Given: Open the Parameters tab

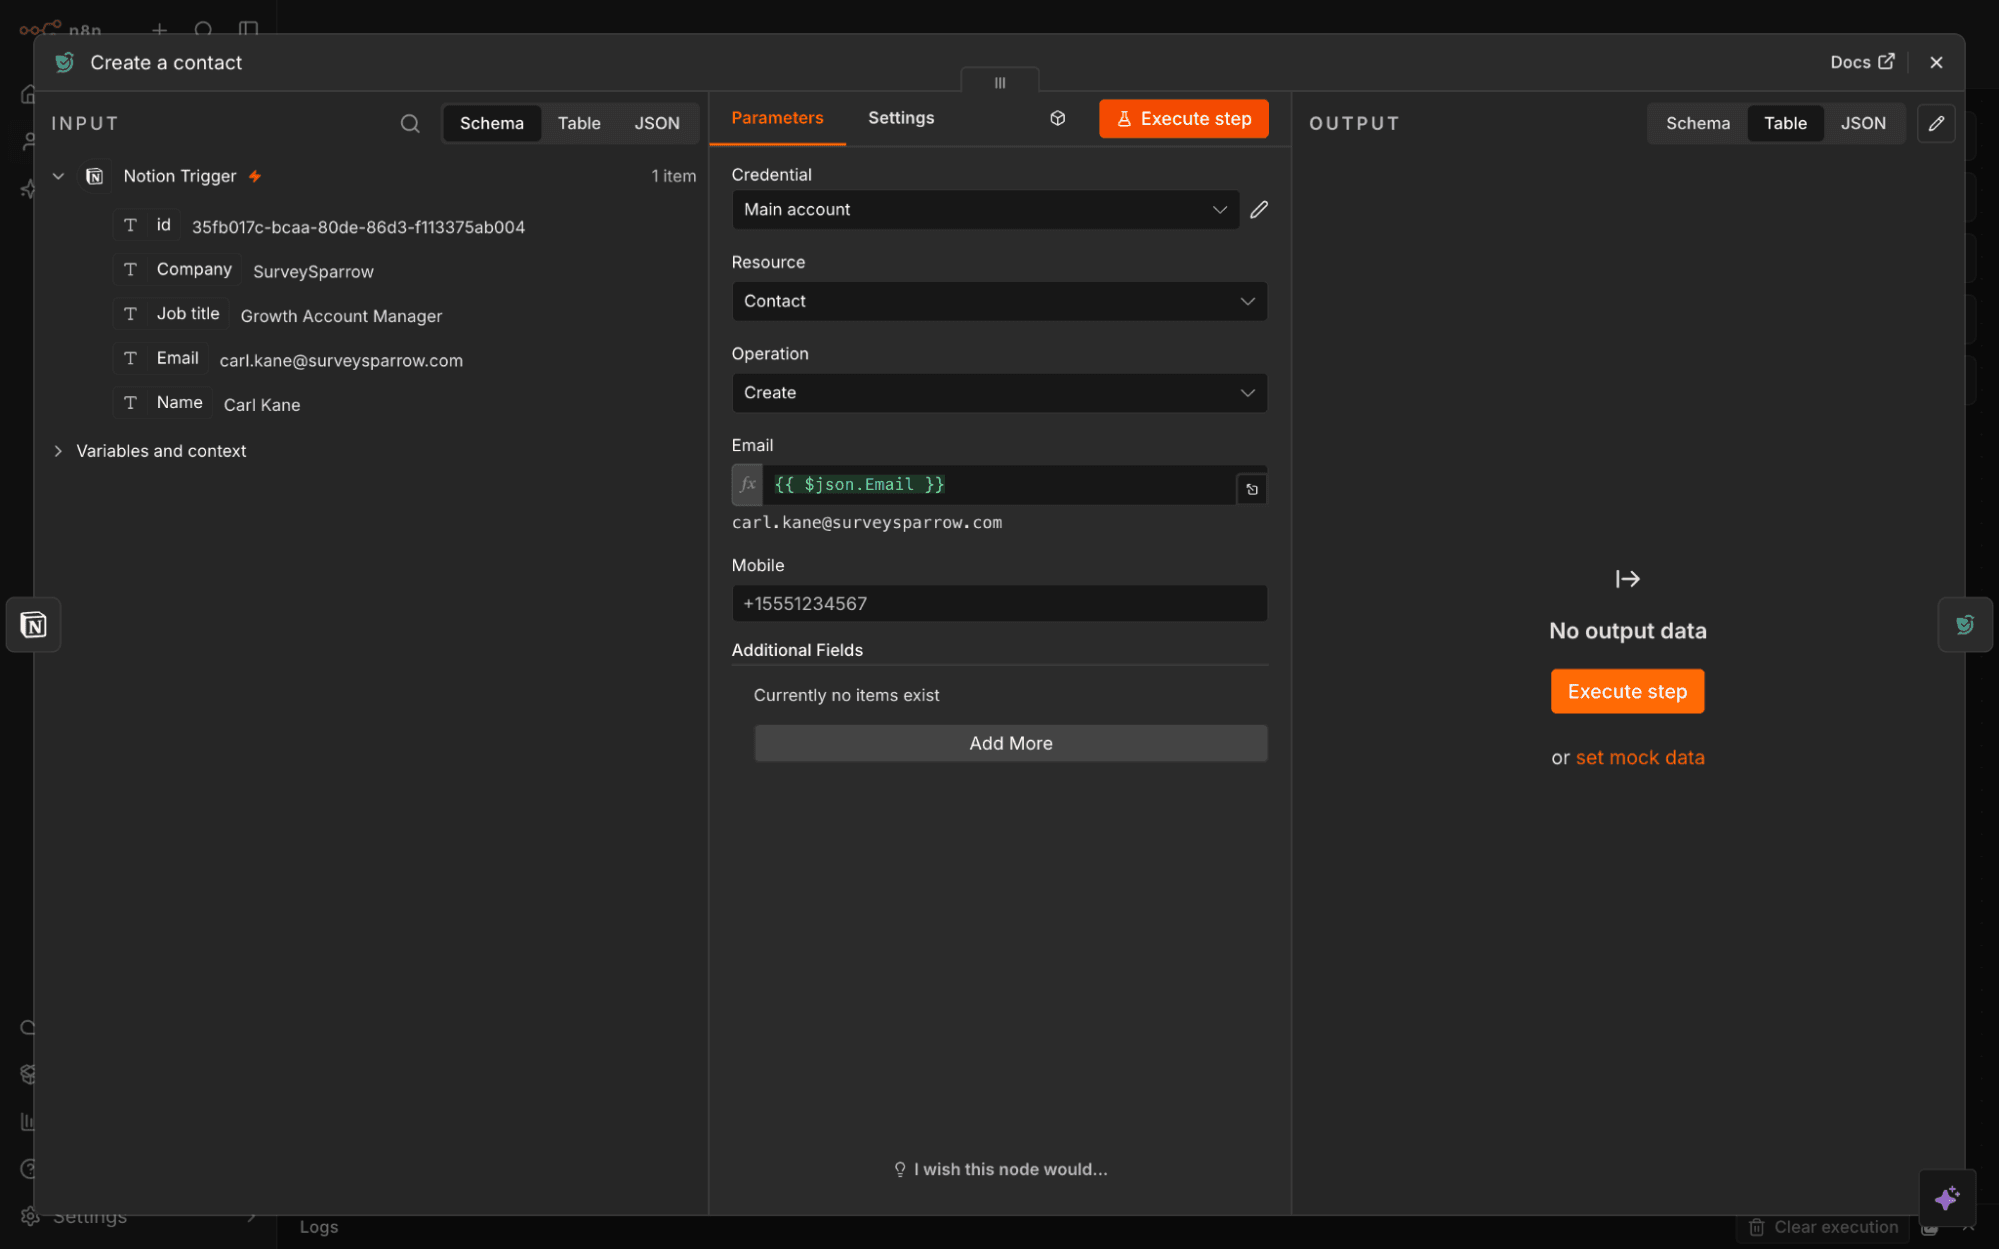Looking at the screenshot, I should [x=777, y=118].
